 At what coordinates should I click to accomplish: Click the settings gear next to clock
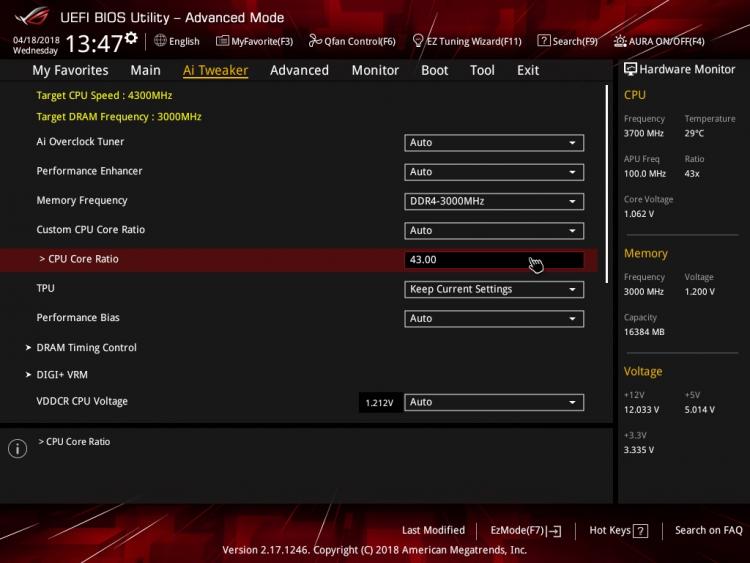pos(132,38)
